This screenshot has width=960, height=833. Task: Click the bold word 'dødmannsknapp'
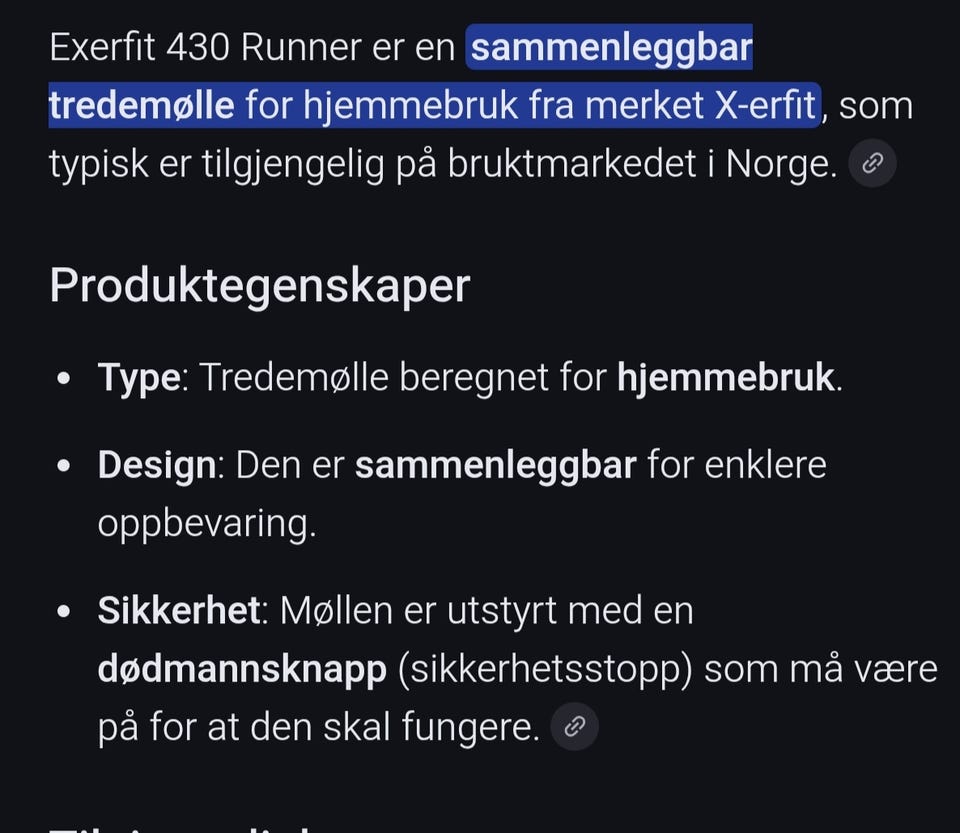[242, 669]
